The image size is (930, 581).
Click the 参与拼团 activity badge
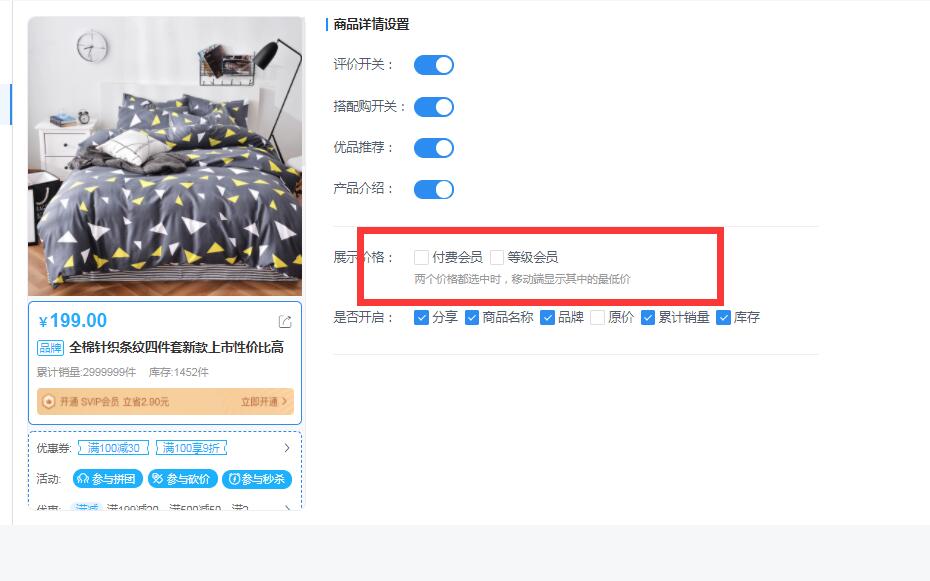[x=107, y=478]
